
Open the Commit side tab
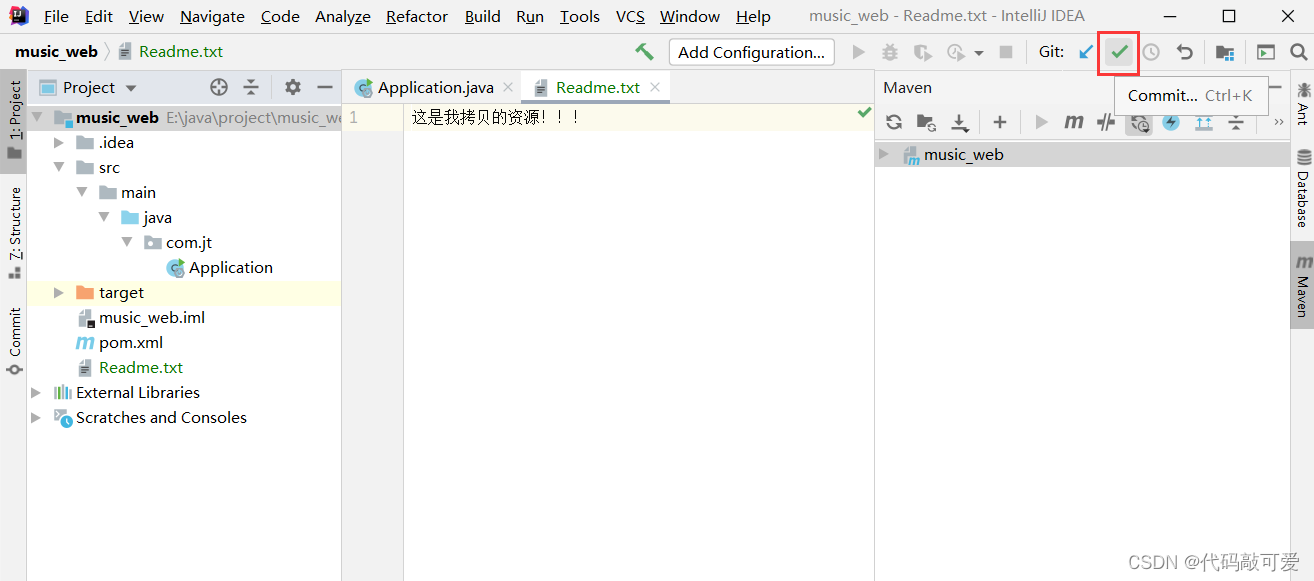pos(15,341)
